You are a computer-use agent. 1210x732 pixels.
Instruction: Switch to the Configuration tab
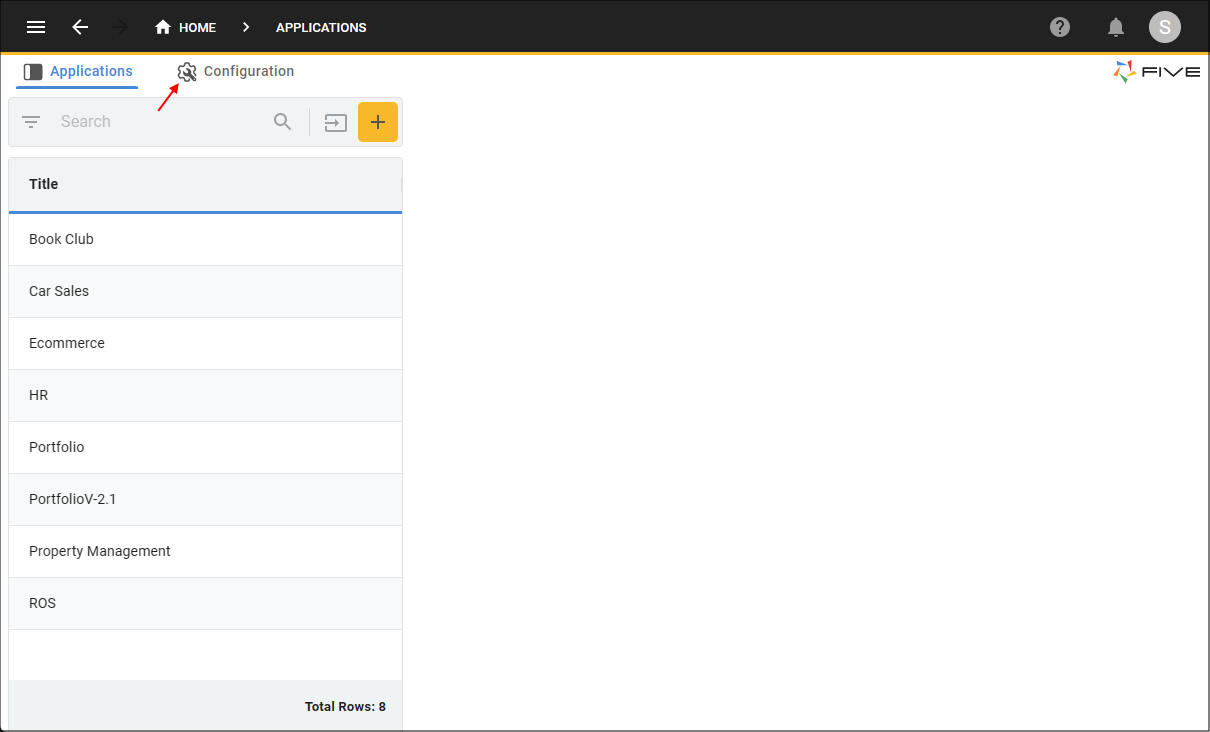coord(236,72)
